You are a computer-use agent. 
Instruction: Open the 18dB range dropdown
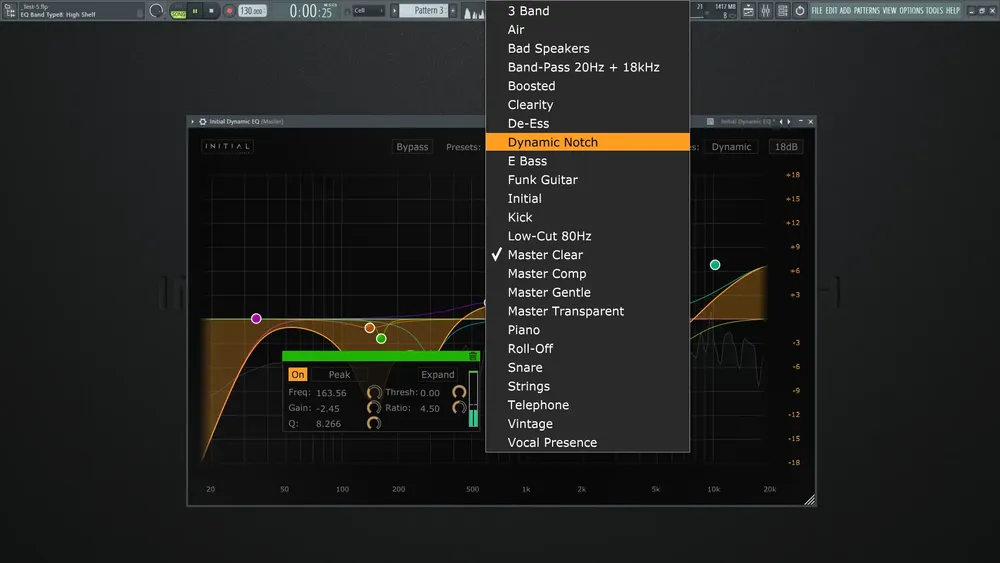786,147
